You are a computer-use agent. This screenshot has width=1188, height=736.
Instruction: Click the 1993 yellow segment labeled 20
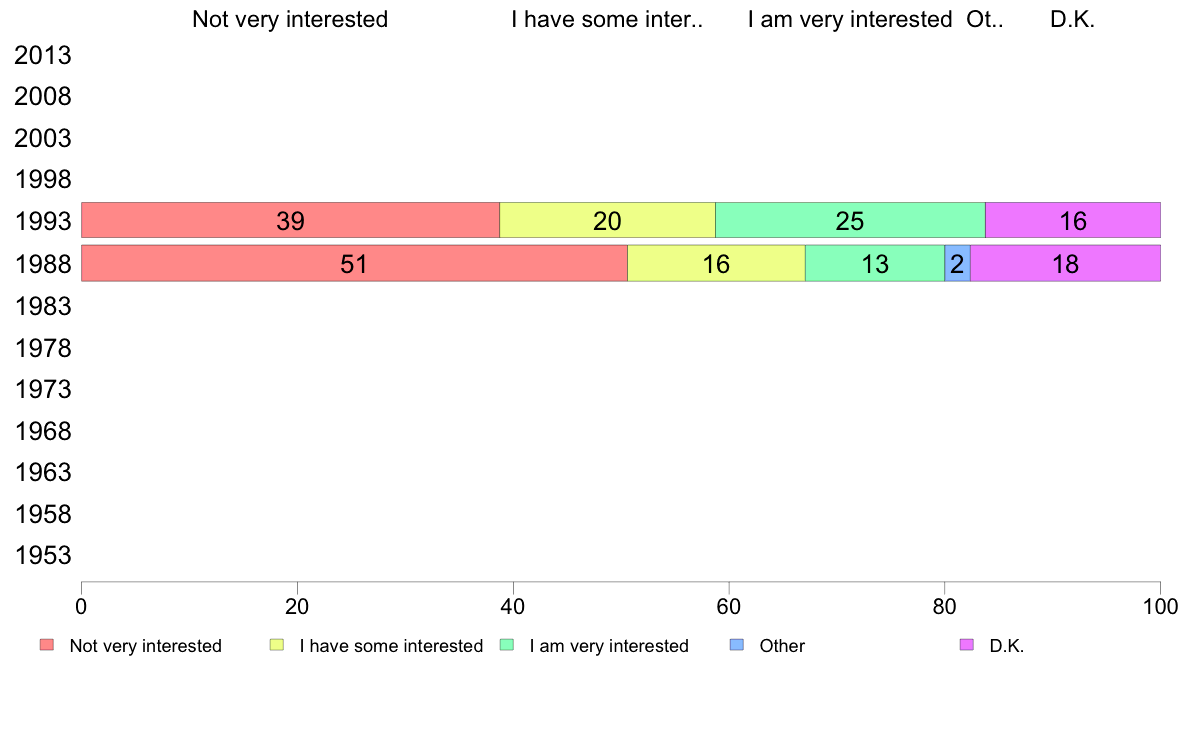coord(608,221)
